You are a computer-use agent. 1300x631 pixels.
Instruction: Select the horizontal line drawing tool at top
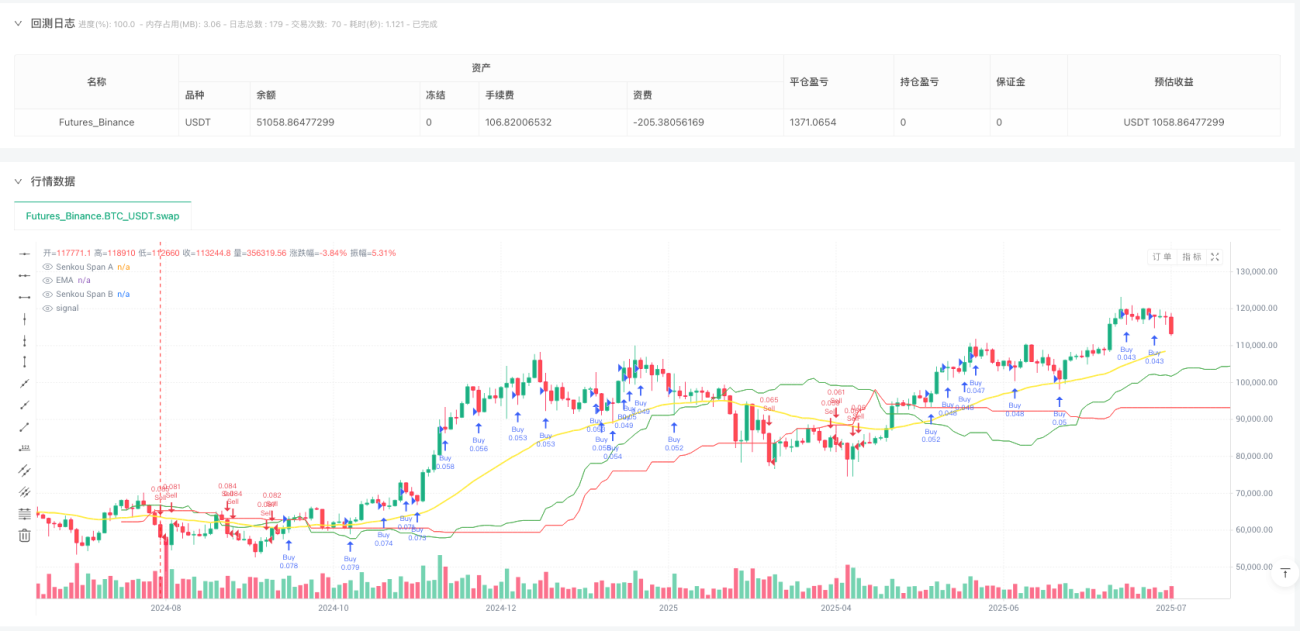click(24, 253)
